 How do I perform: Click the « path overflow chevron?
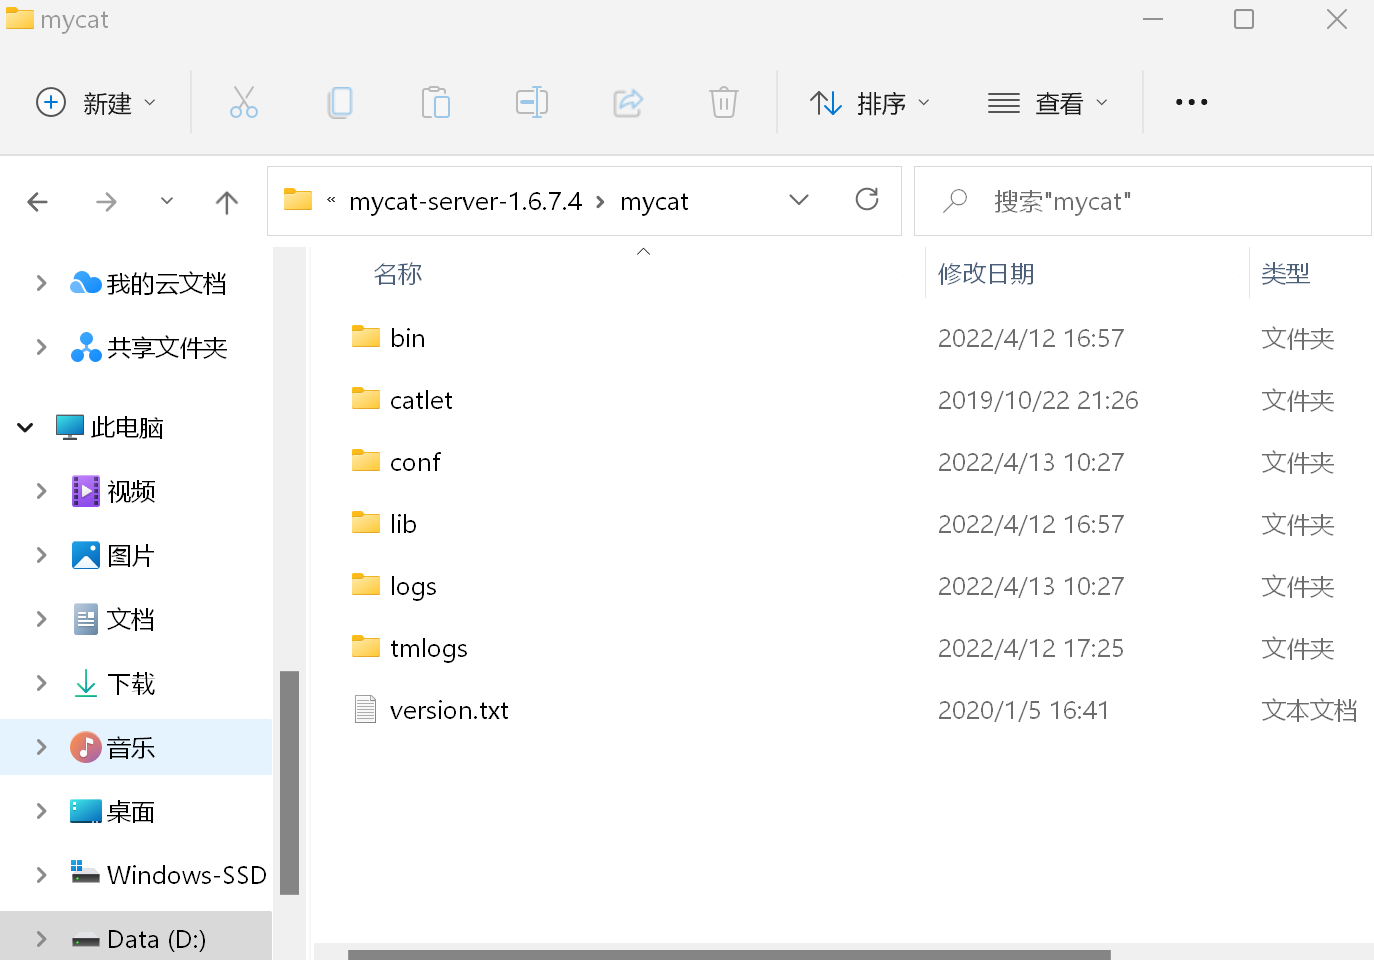pyautogui.click(x=331, y=201)
